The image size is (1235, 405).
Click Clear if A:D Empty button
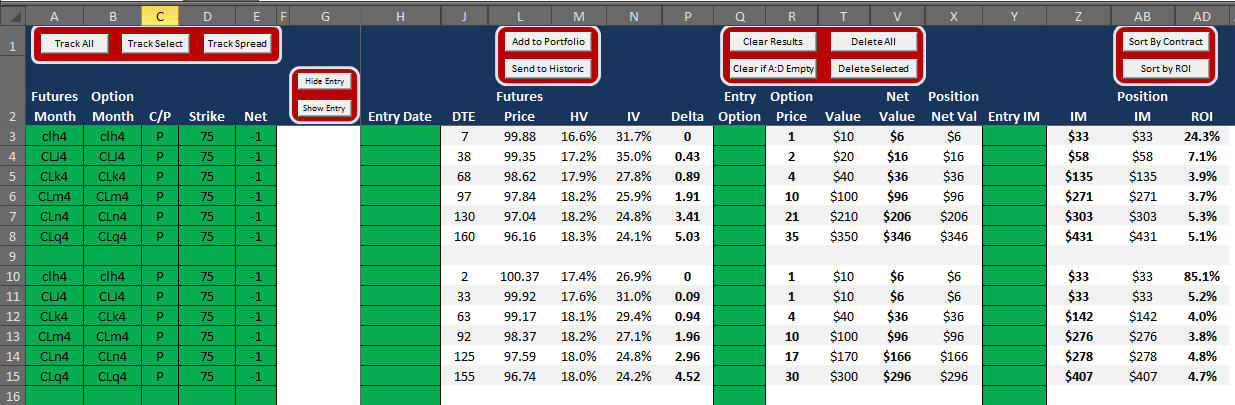773,68
